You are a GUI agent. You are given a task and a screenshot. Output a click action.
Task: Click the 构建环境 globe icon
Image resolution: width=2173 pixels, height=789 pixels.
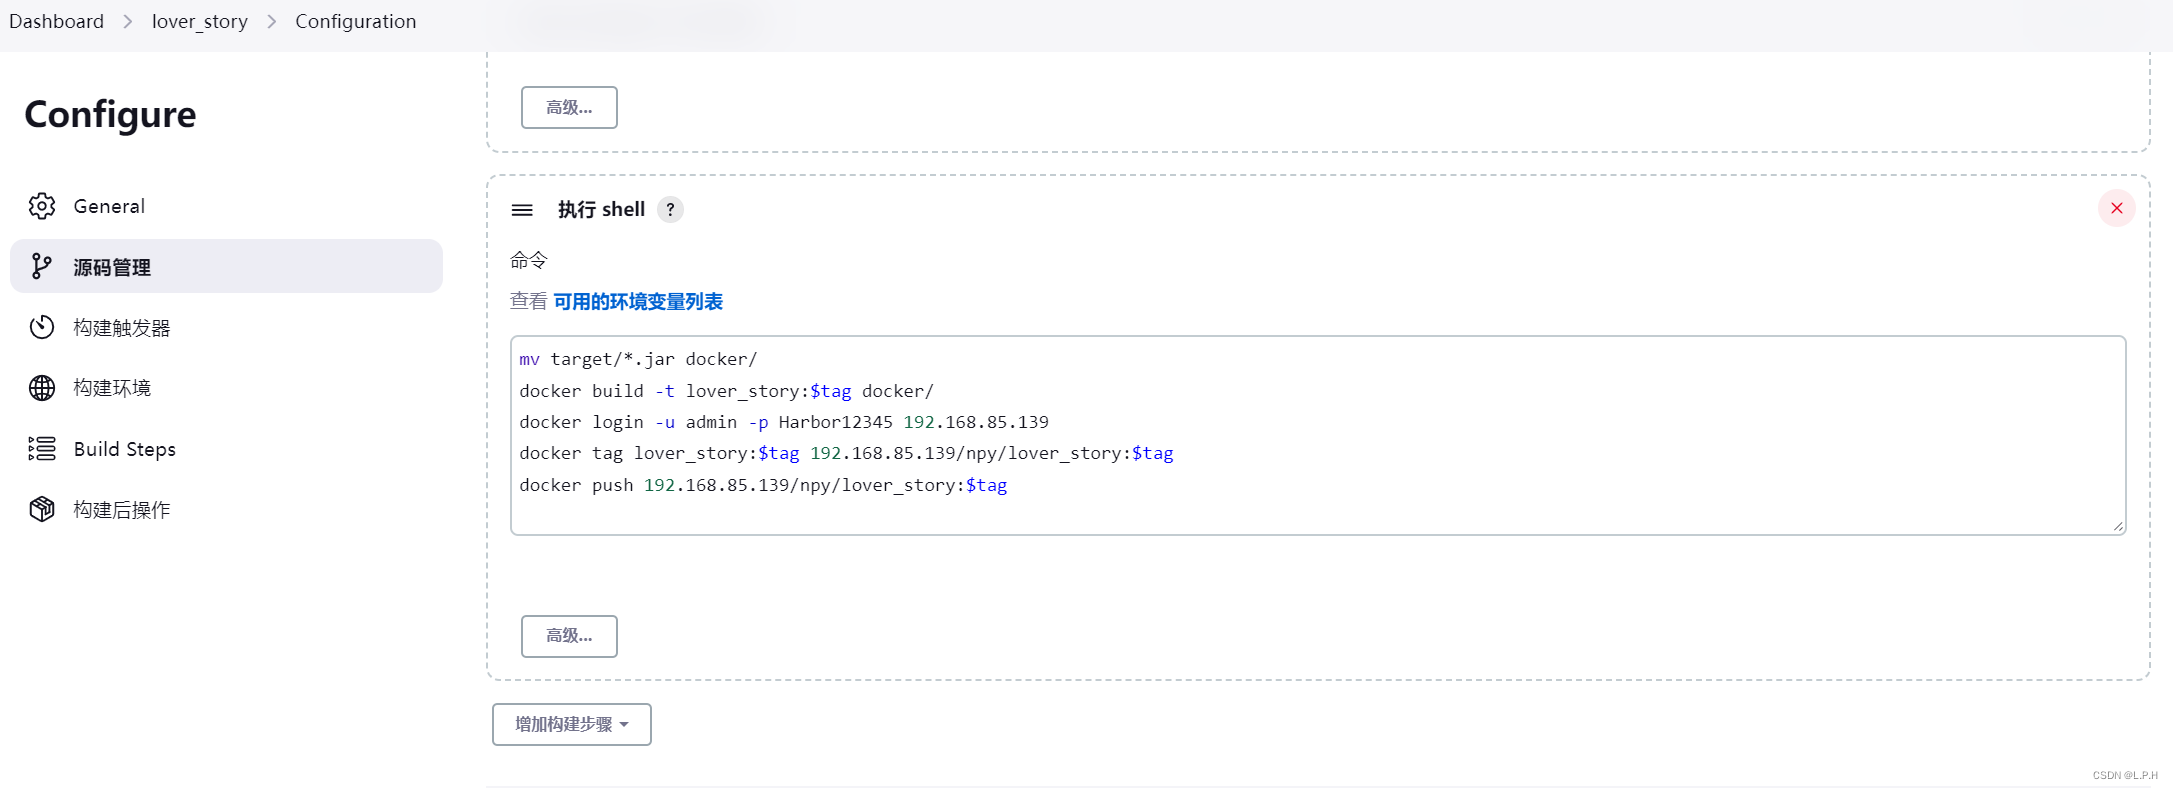click(x=42, y=388)
